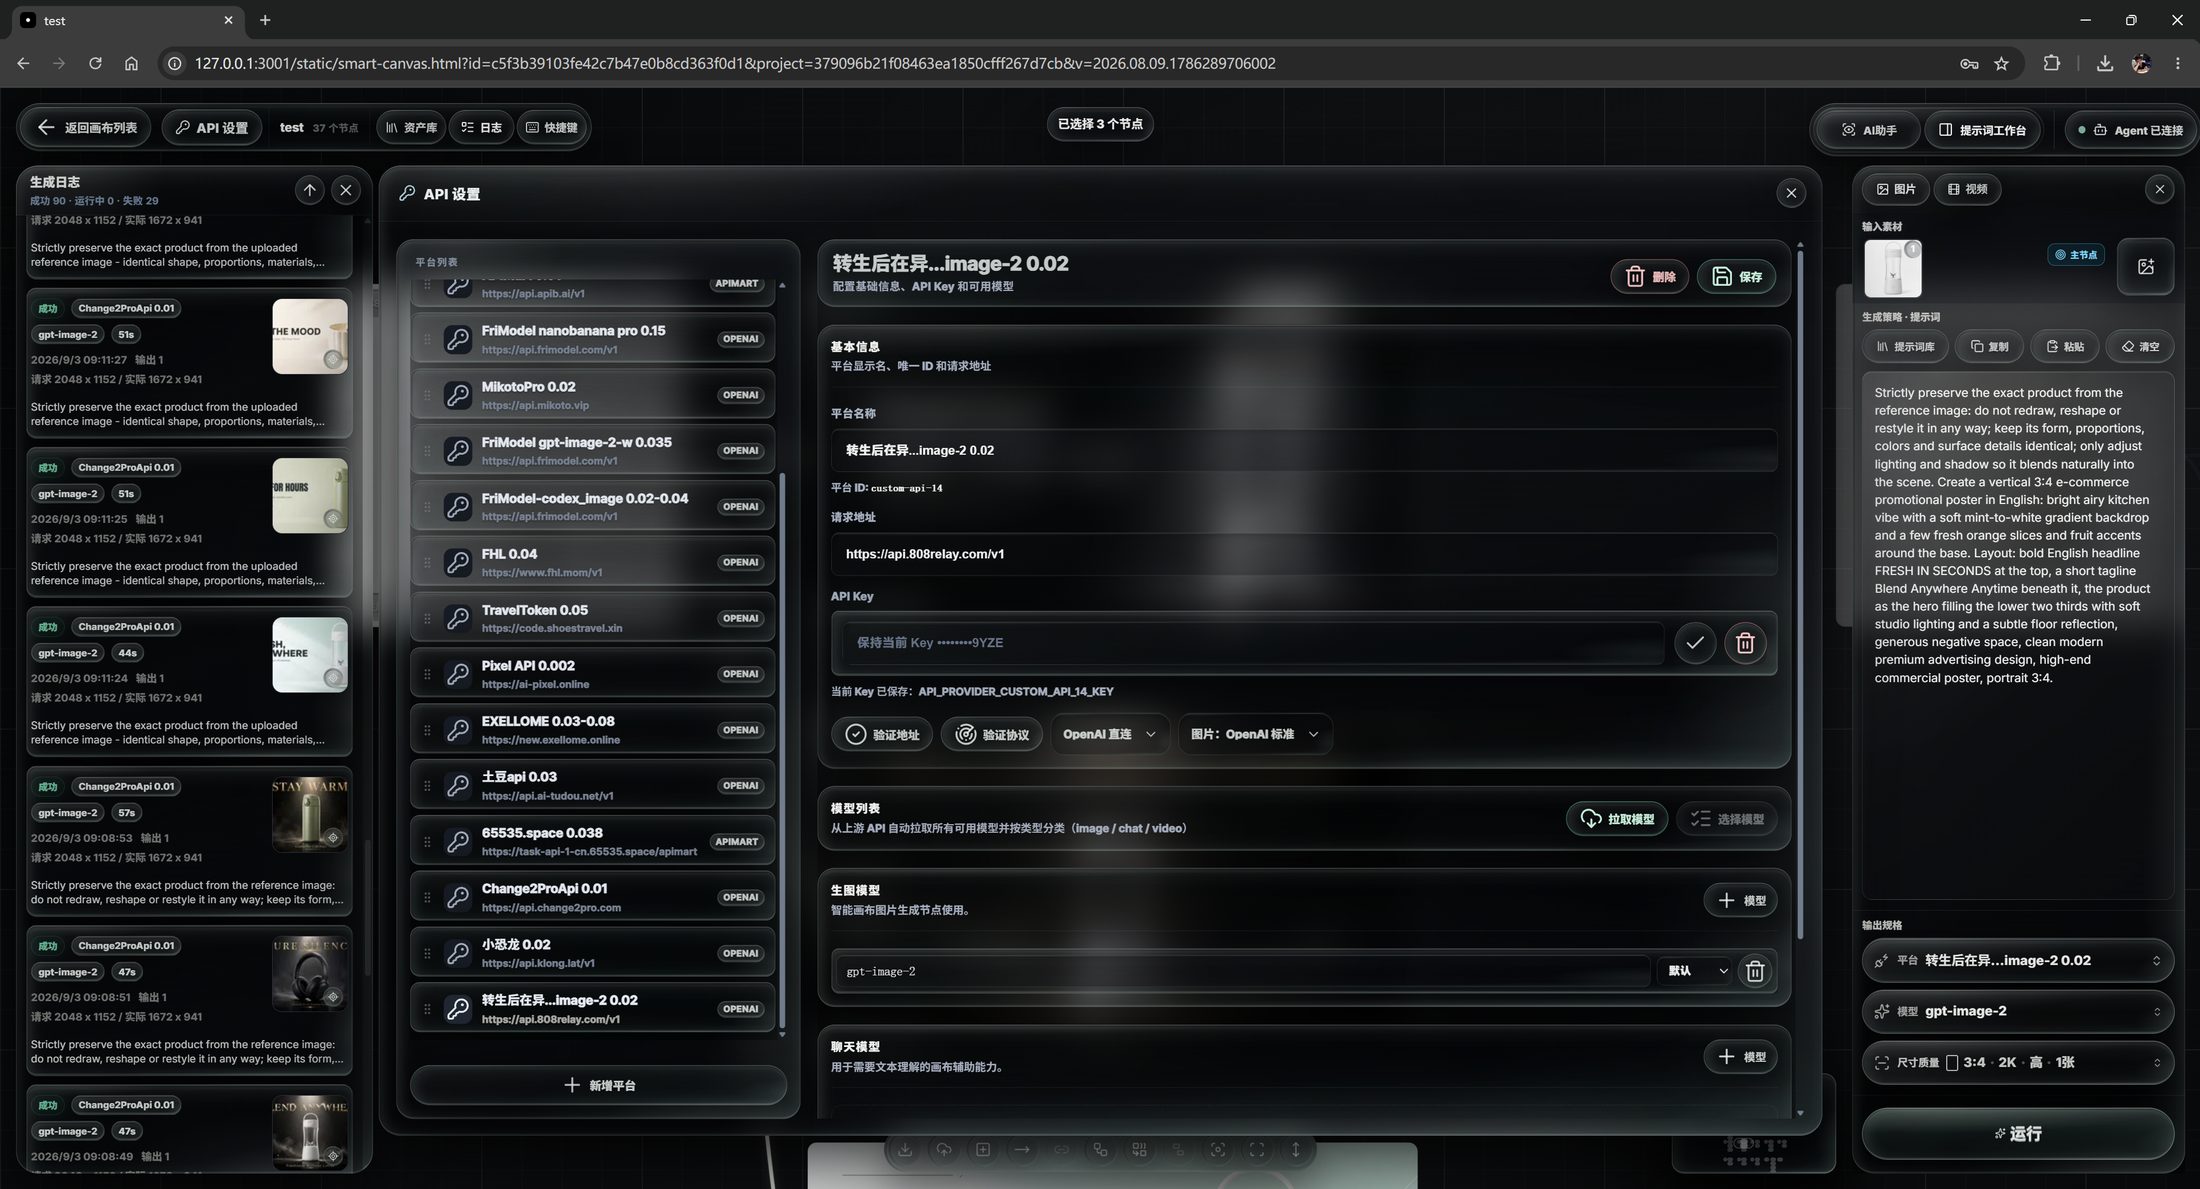Image resolution: width=2200 pixels, height=1189 pixels.
Task: Select the FHL 0.04 platform
Action: (593, 562)
